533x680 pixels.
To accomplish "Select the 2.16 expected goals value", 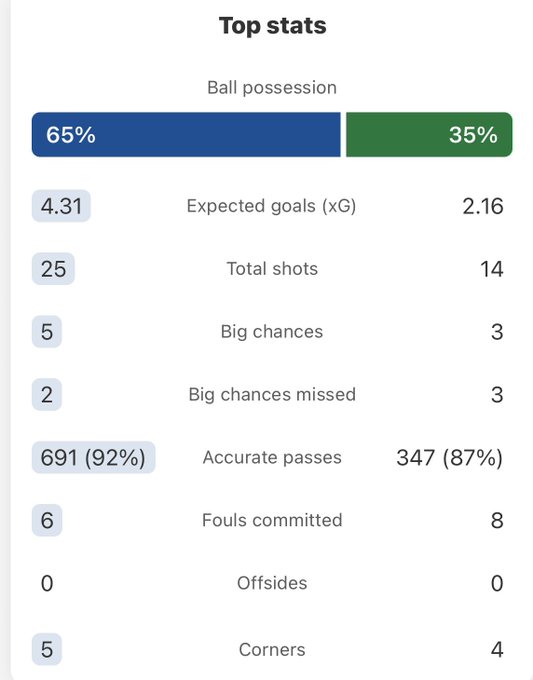I will [483, 206].
